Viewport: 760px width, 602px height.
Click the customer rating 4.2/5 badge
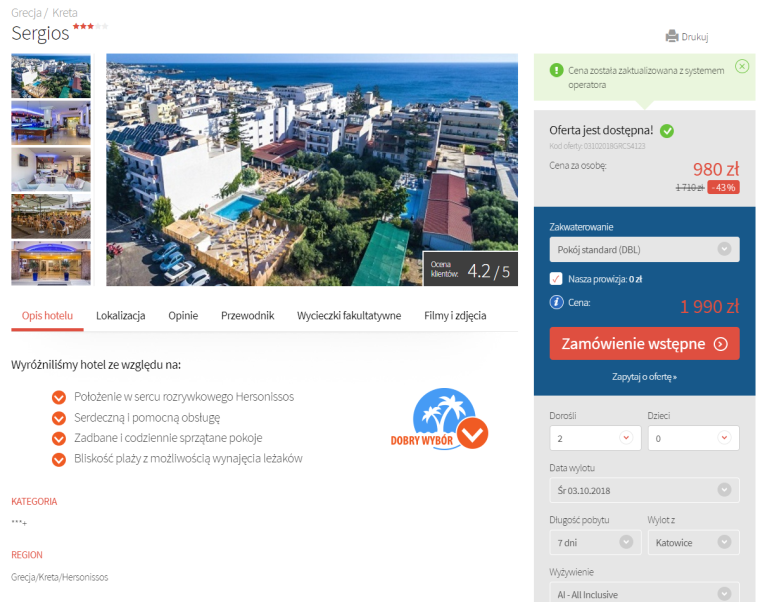(470, 270)
